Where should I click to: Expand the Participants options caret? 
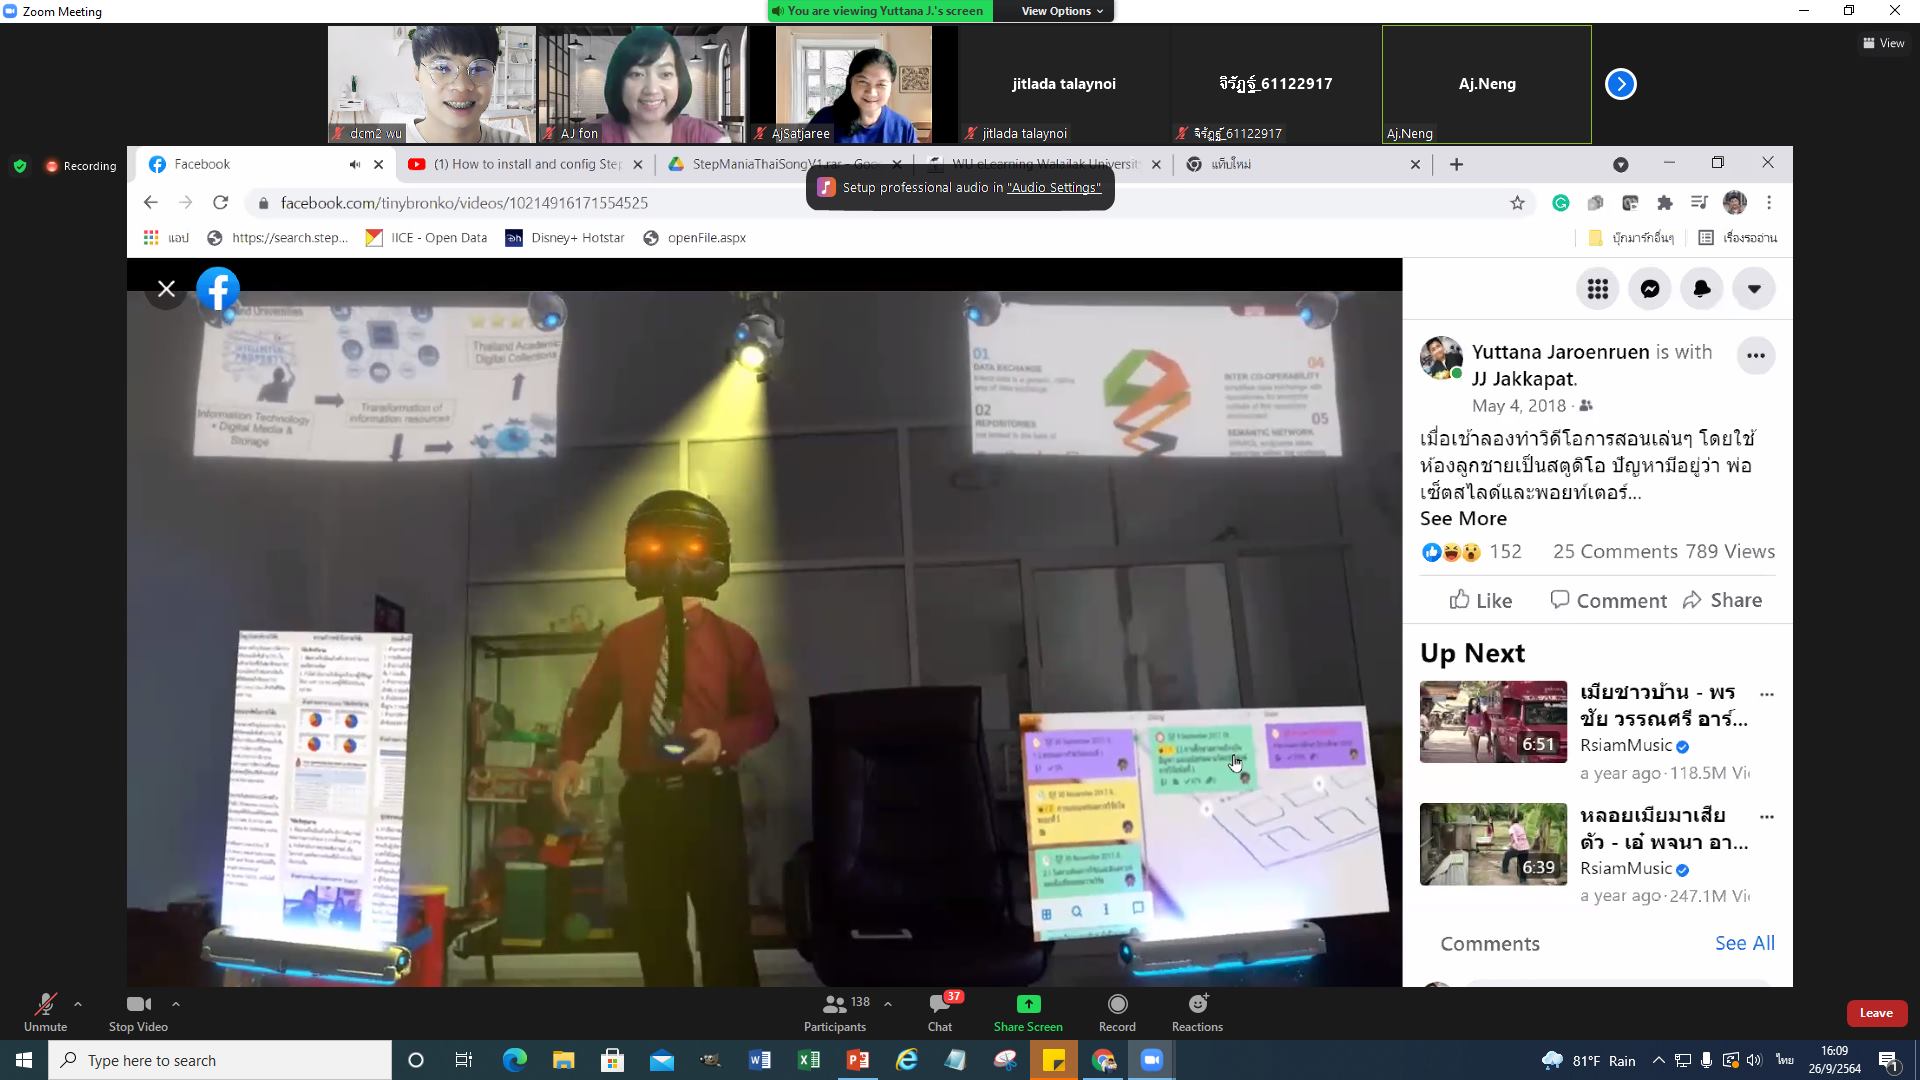coord(888,1004)
